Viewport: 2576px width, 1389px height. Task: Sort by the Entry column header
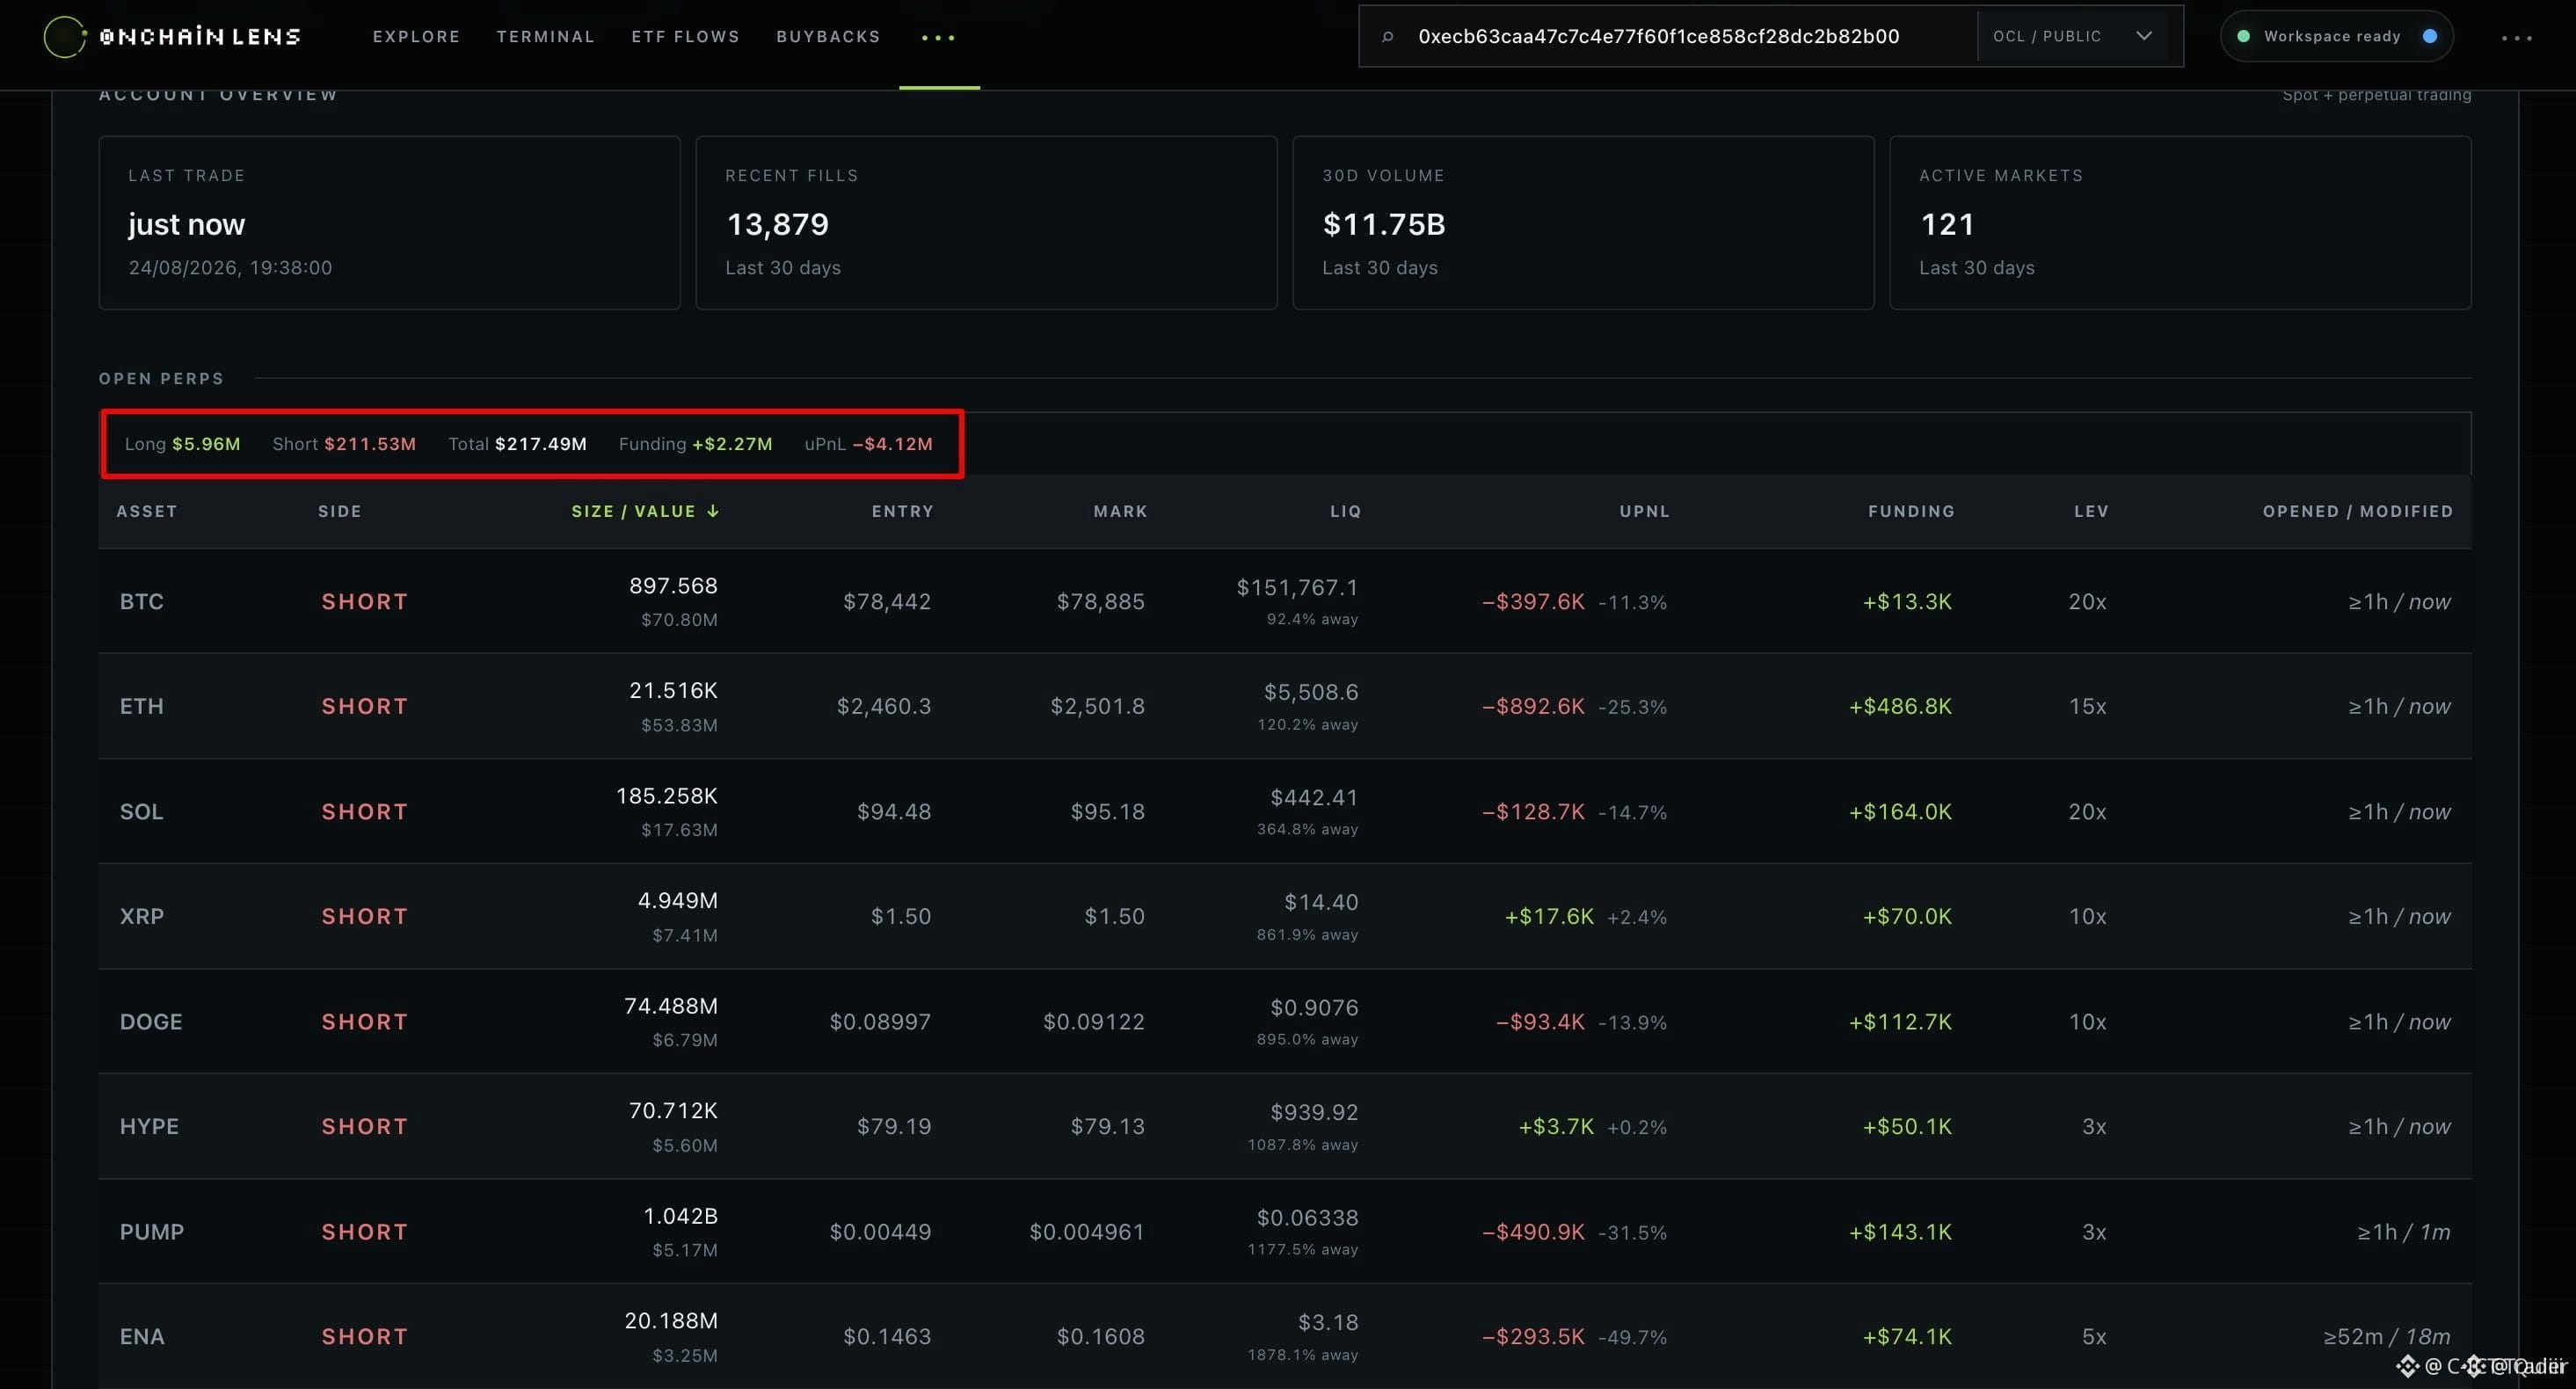click(x=902, y=511)
